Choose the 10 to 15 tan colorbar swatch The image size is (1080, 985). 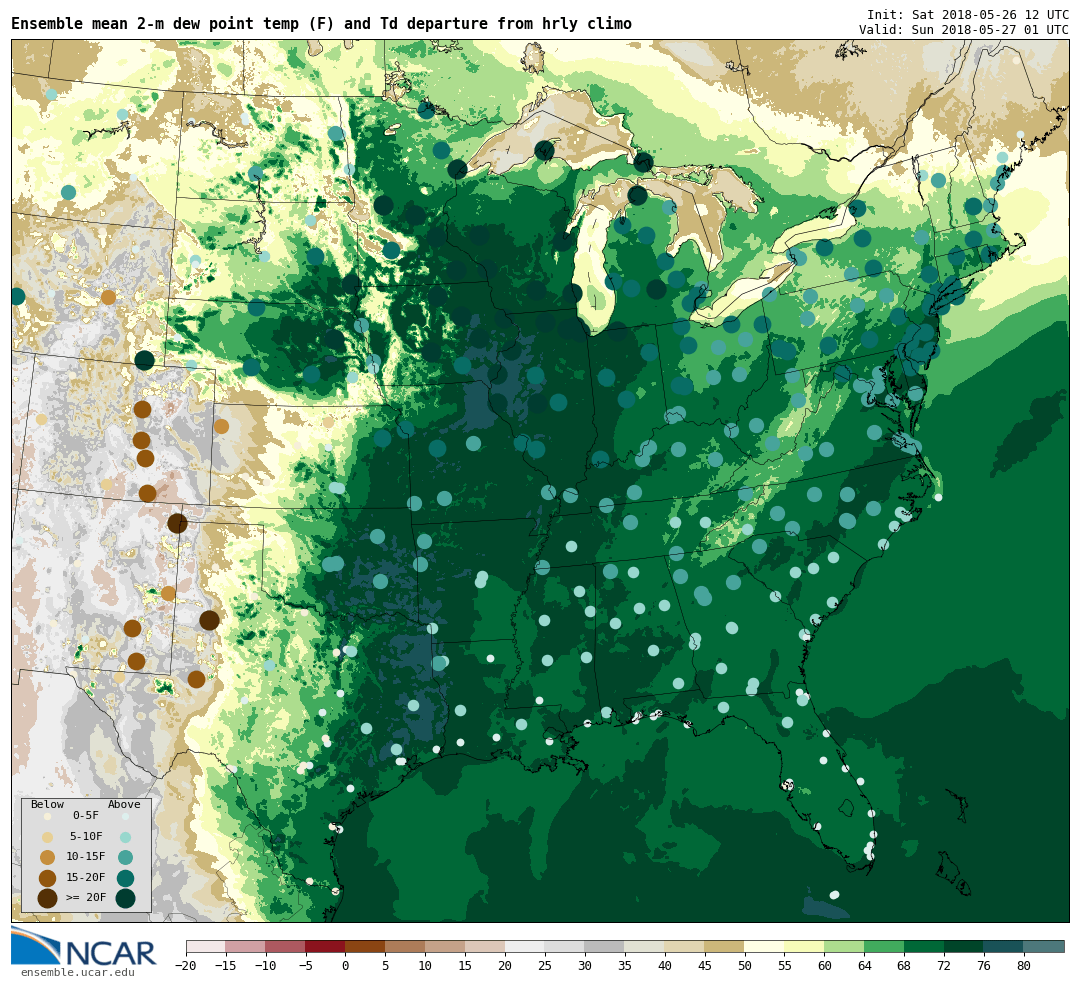(445, 946)
